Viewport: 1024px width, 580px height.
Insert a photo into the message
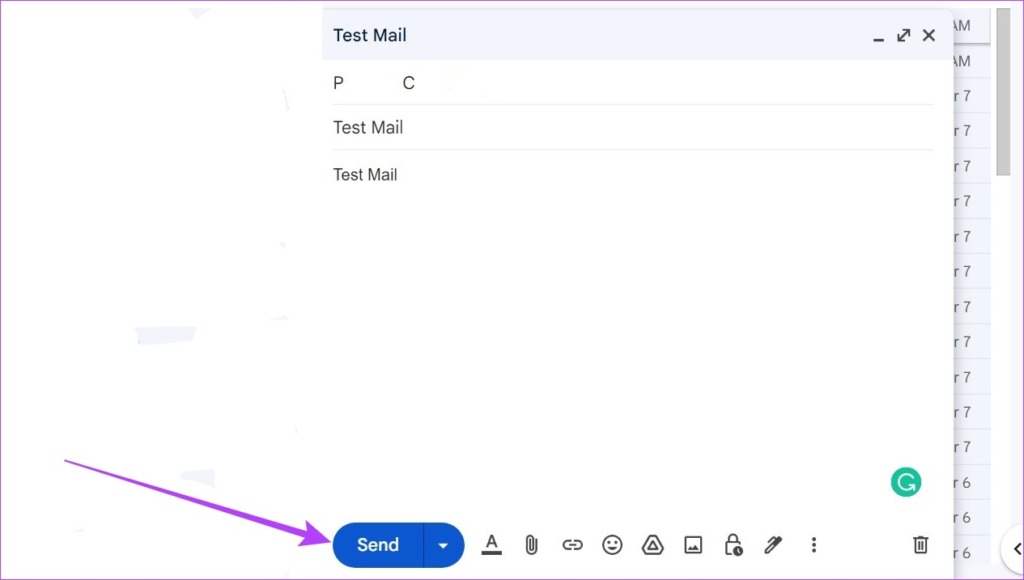[x=692, y=545]
